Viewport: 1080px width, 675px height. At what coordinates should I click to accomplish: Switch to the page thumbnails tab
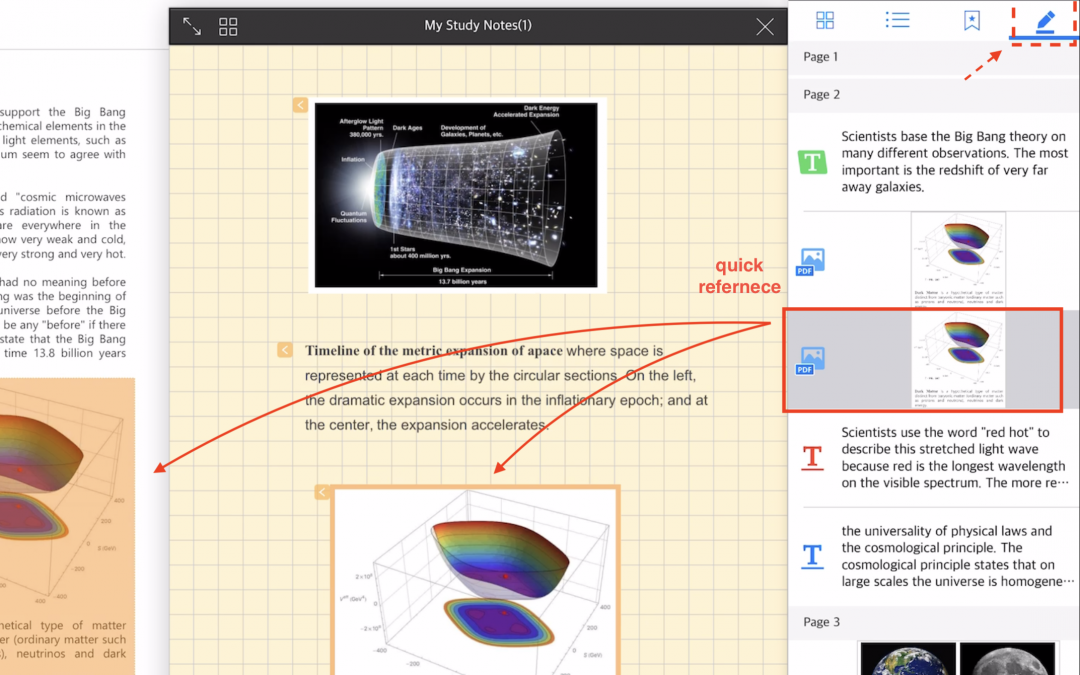[824, 20]
